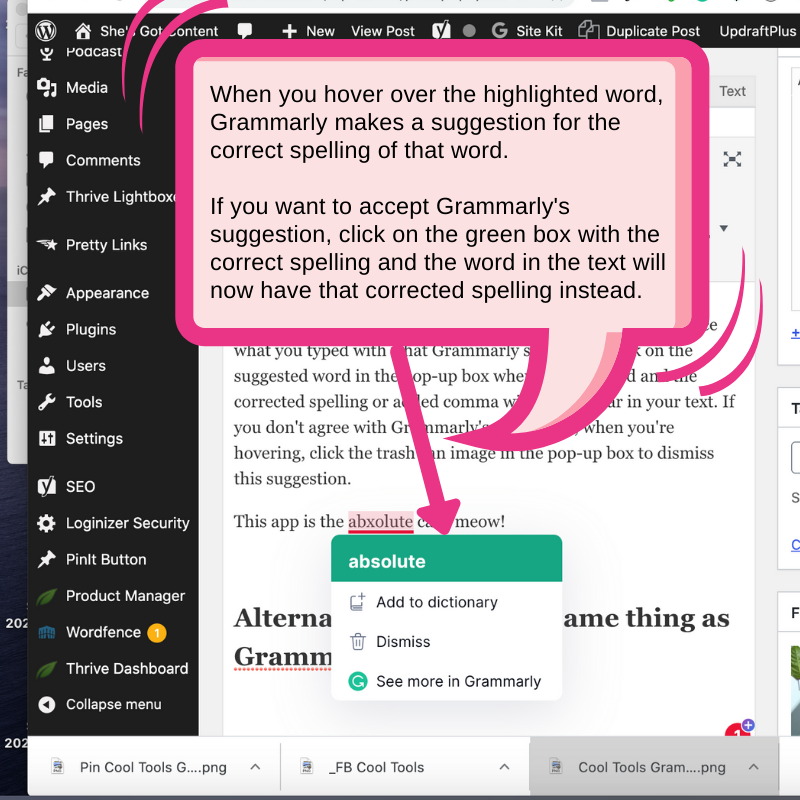Switch to the Text editor tab

[x=732, y=91]
